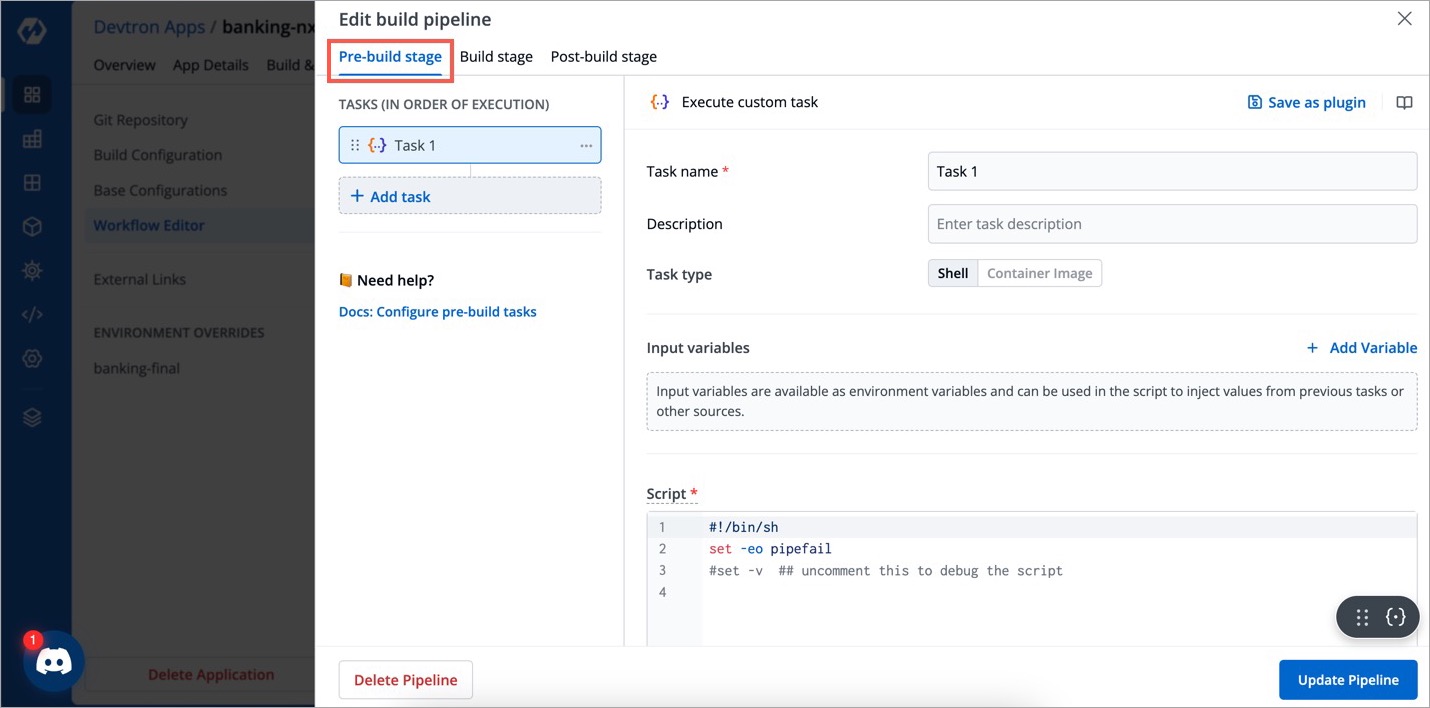The image size is (1430, 708).
Task: Click the Delete Pipeline button
Action: (x=405, y=680)
